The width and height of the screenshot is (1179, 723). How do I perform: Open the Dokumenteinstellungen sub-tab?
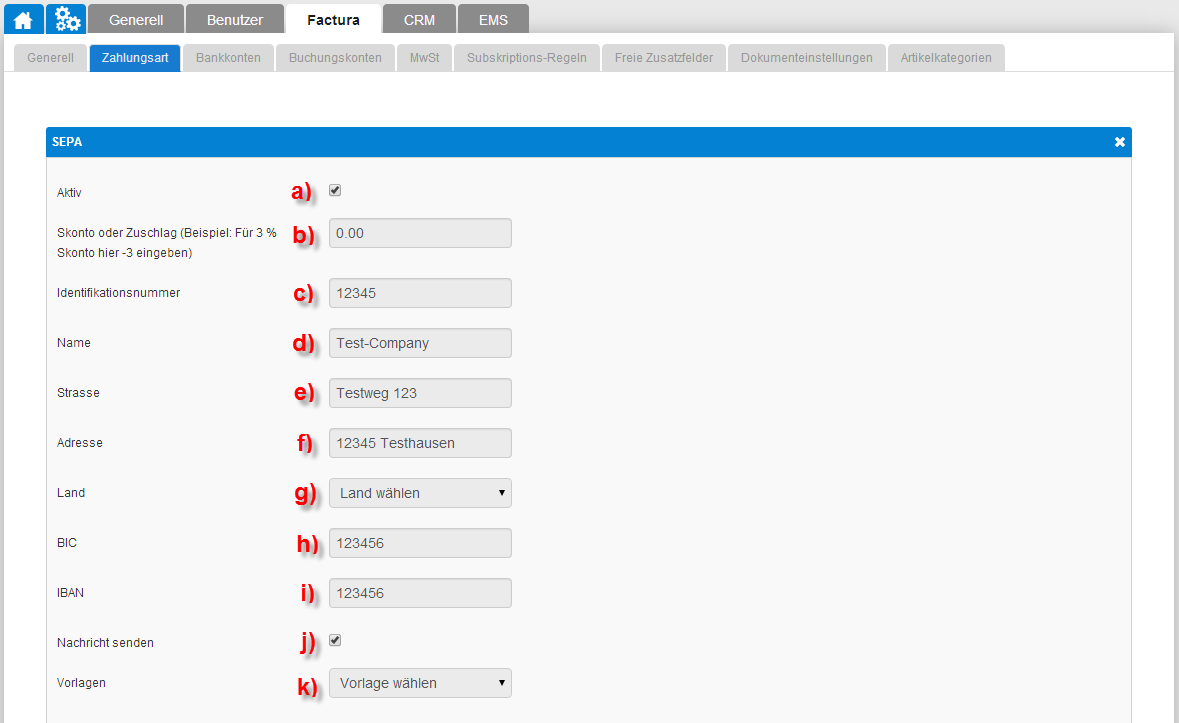[x=806, y=58]
